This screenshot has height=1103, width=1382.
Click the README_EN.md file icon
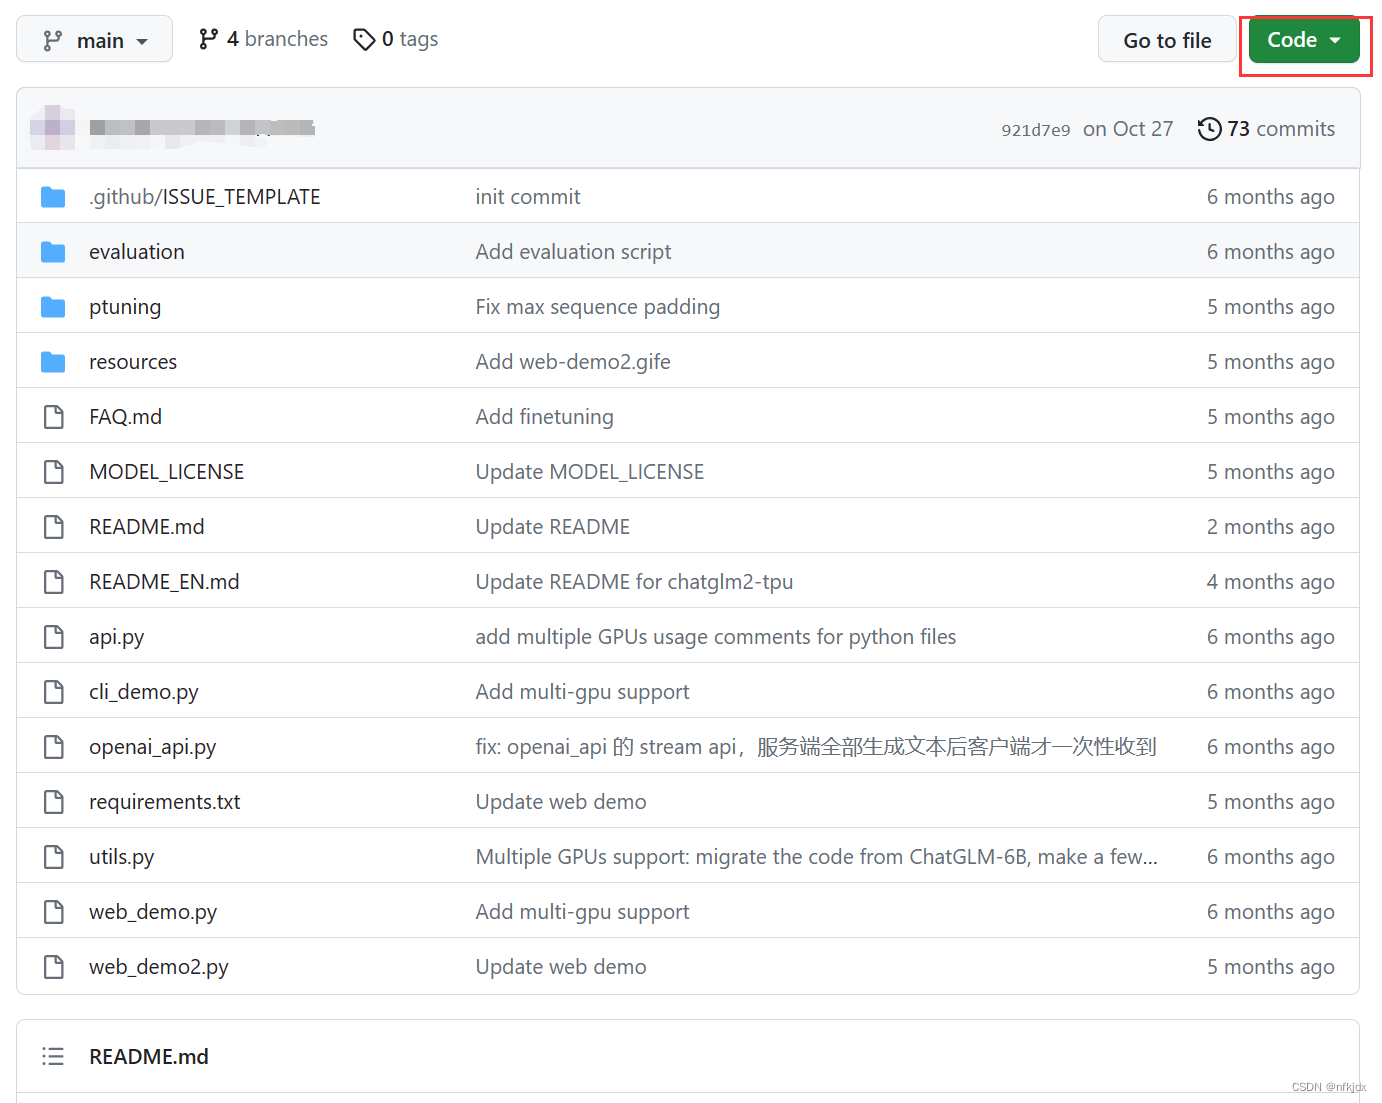click(53, 582)
